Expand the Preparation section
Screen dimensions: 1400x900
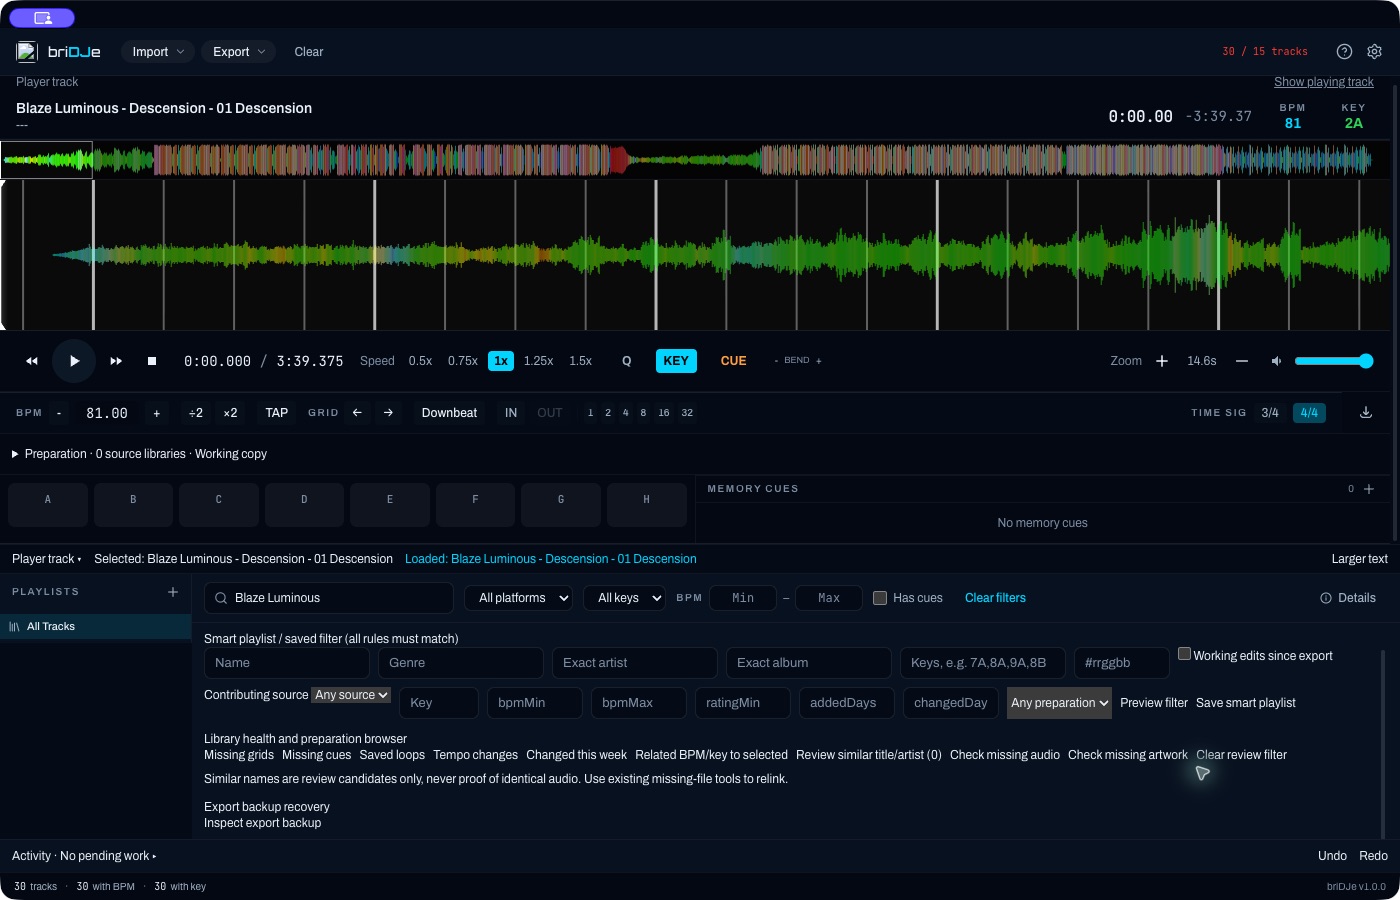pyautogui.click(x=139, y=454)
